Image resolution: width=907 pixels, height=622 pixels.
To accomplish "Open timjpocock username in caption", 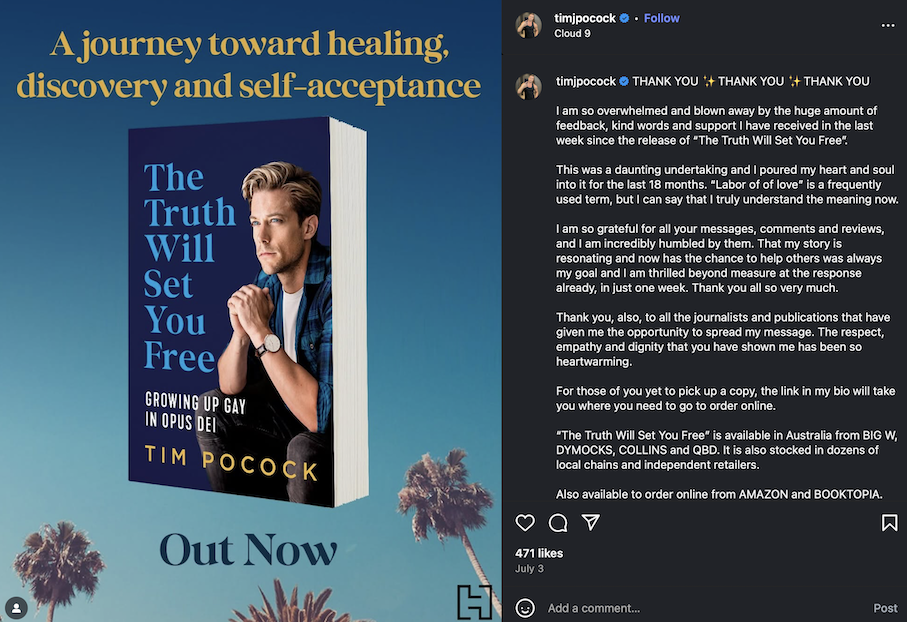I will click(x=586, y=82).
